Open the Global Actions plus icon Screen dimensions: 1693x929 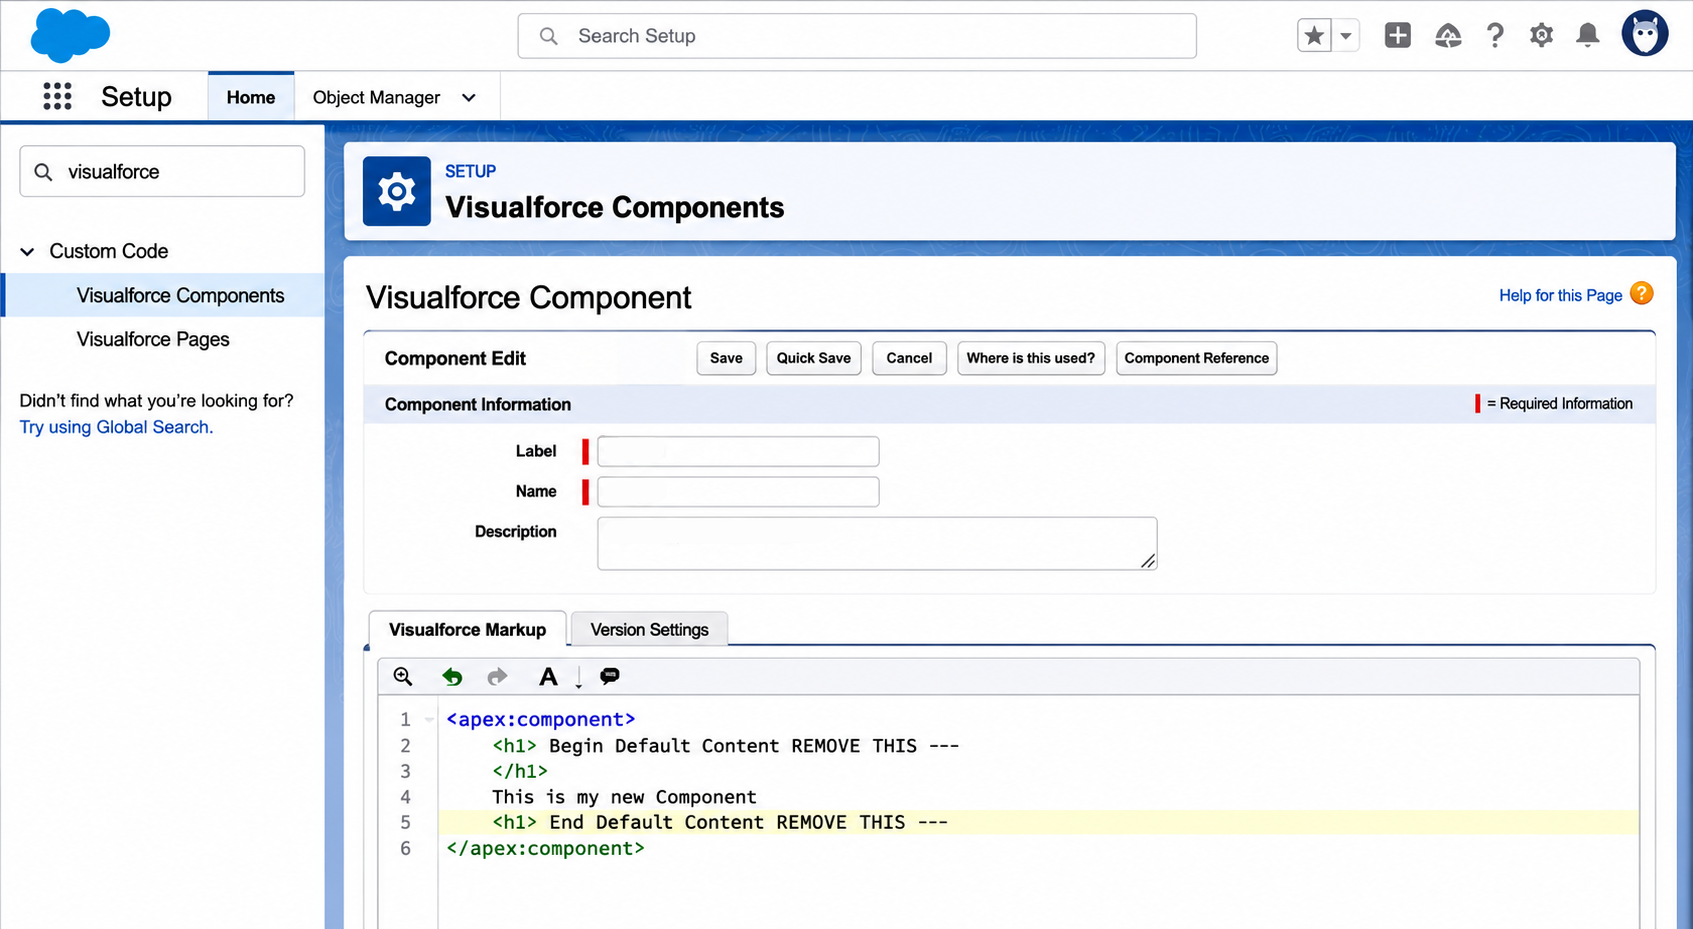tap(1397, 36)
